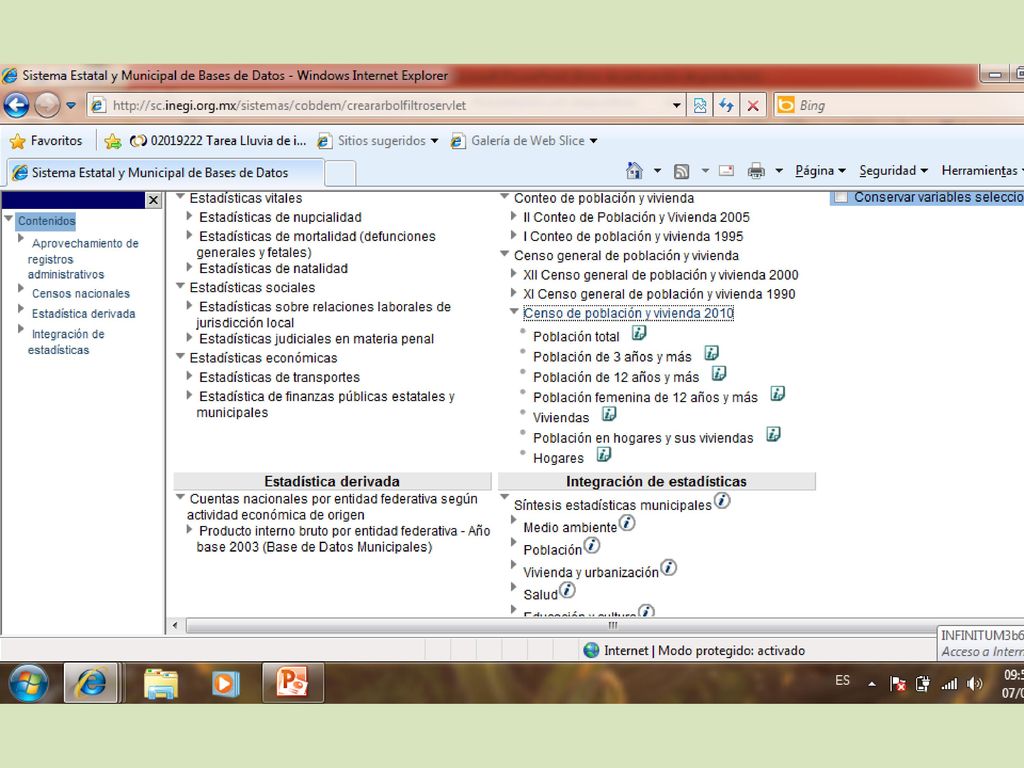
Task: Collapse Estadísticas económicas section
Action: pyautogui.click(x=181, y=356)
